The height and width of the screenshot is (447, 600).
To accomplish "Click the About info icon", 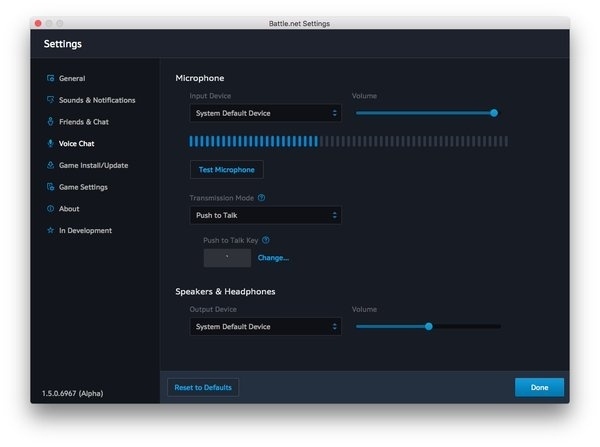I will point(51,209).
